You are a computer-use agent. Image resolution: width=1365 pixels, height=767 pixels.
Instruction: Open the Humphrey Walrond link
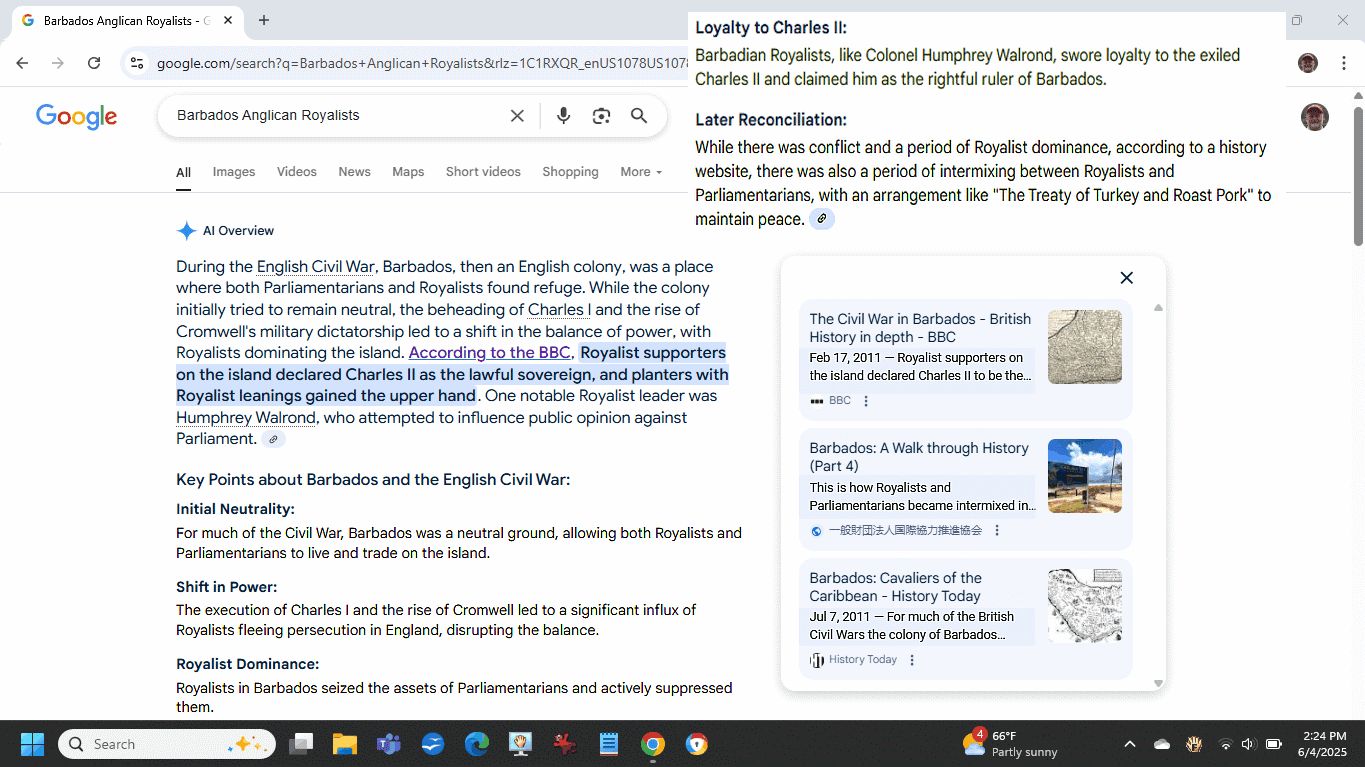tap(246, 418)
